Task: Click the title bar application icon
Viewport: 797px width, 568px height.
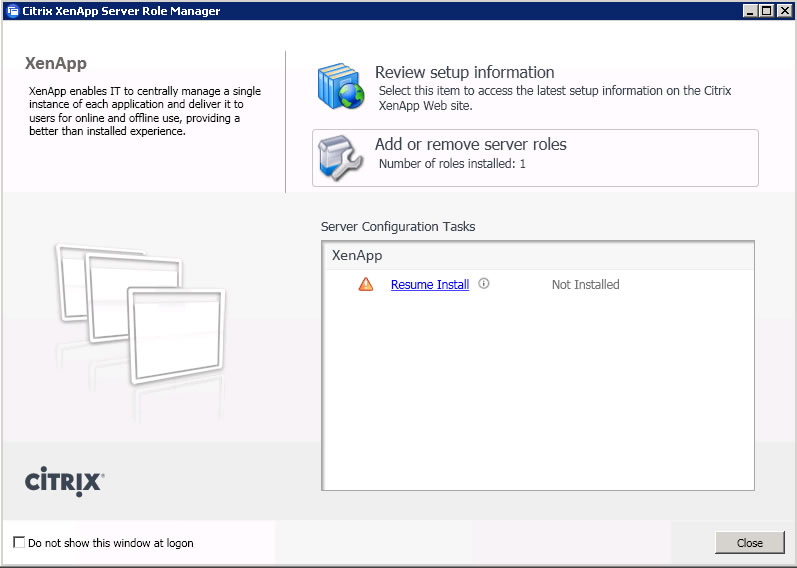Action: (11, 11)
